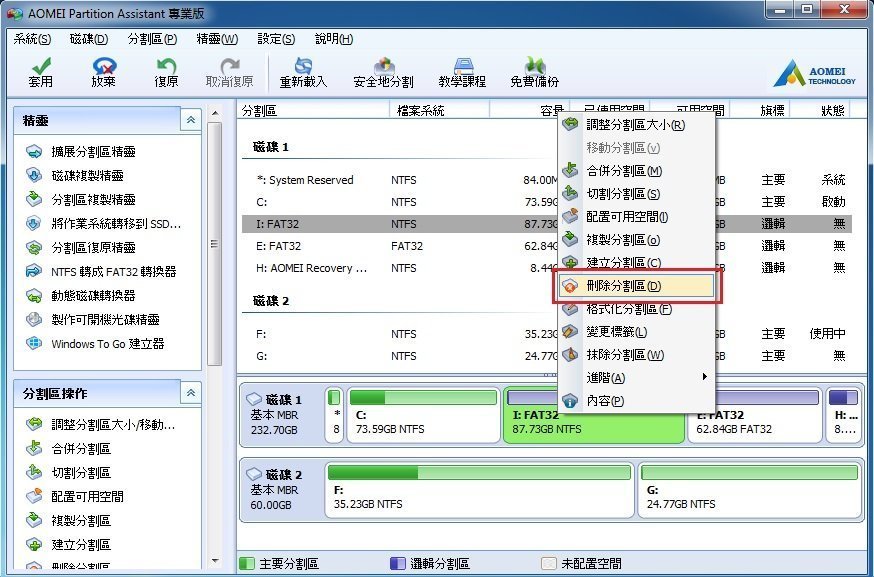Open the 精靈(W) menu

tap(217, 39)
